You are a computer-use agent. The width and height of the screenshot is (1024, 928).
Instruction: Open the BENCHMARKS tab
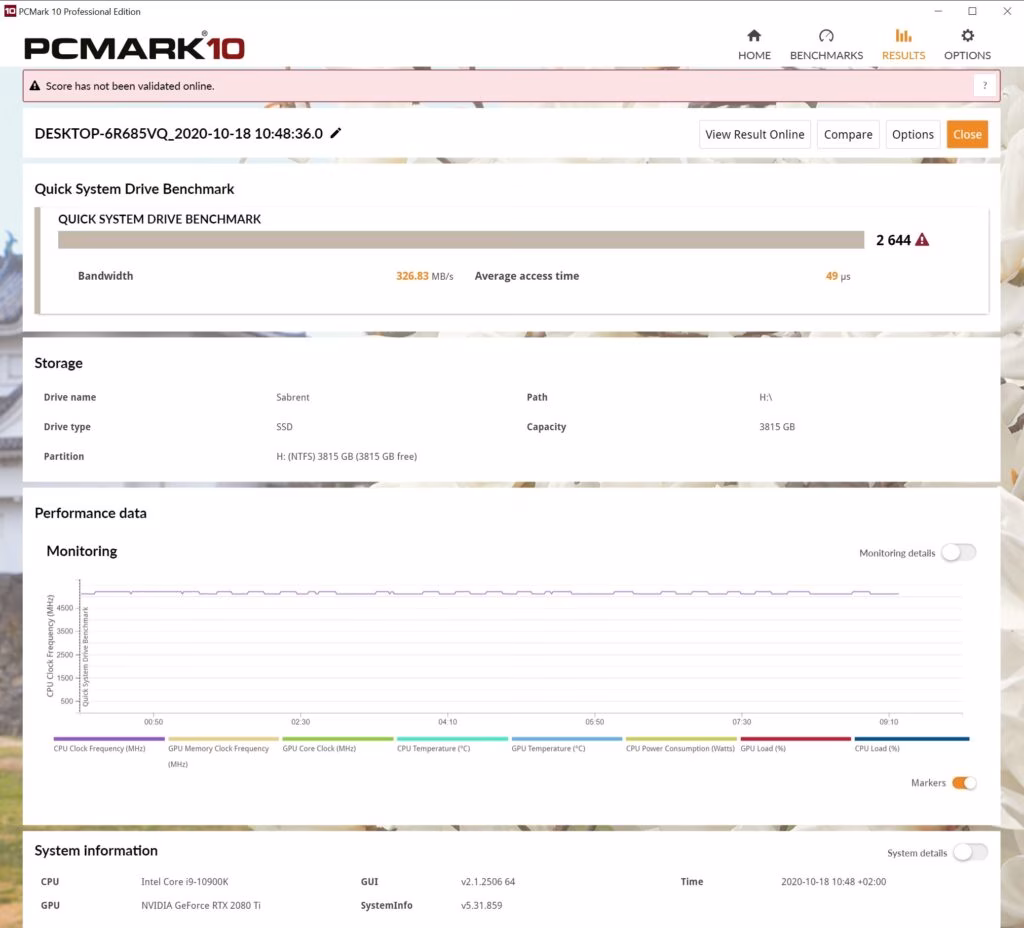826,44
